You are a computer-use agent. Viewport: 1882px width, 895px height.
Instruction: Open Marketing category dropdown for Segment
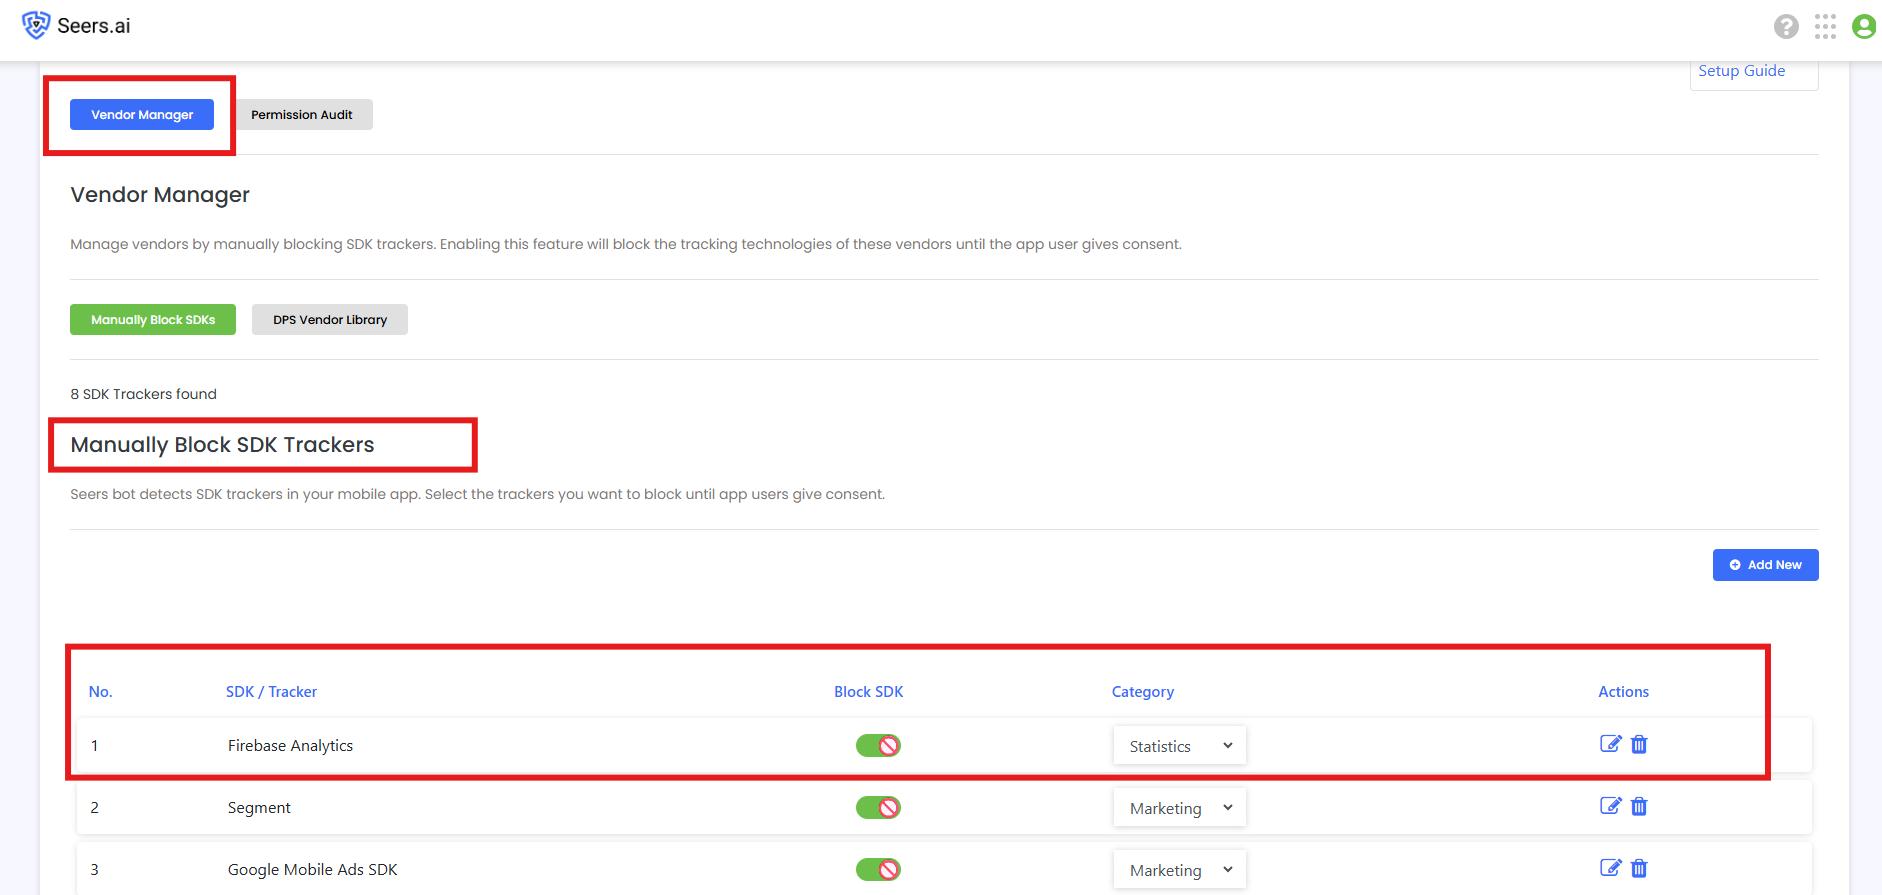1180,808
